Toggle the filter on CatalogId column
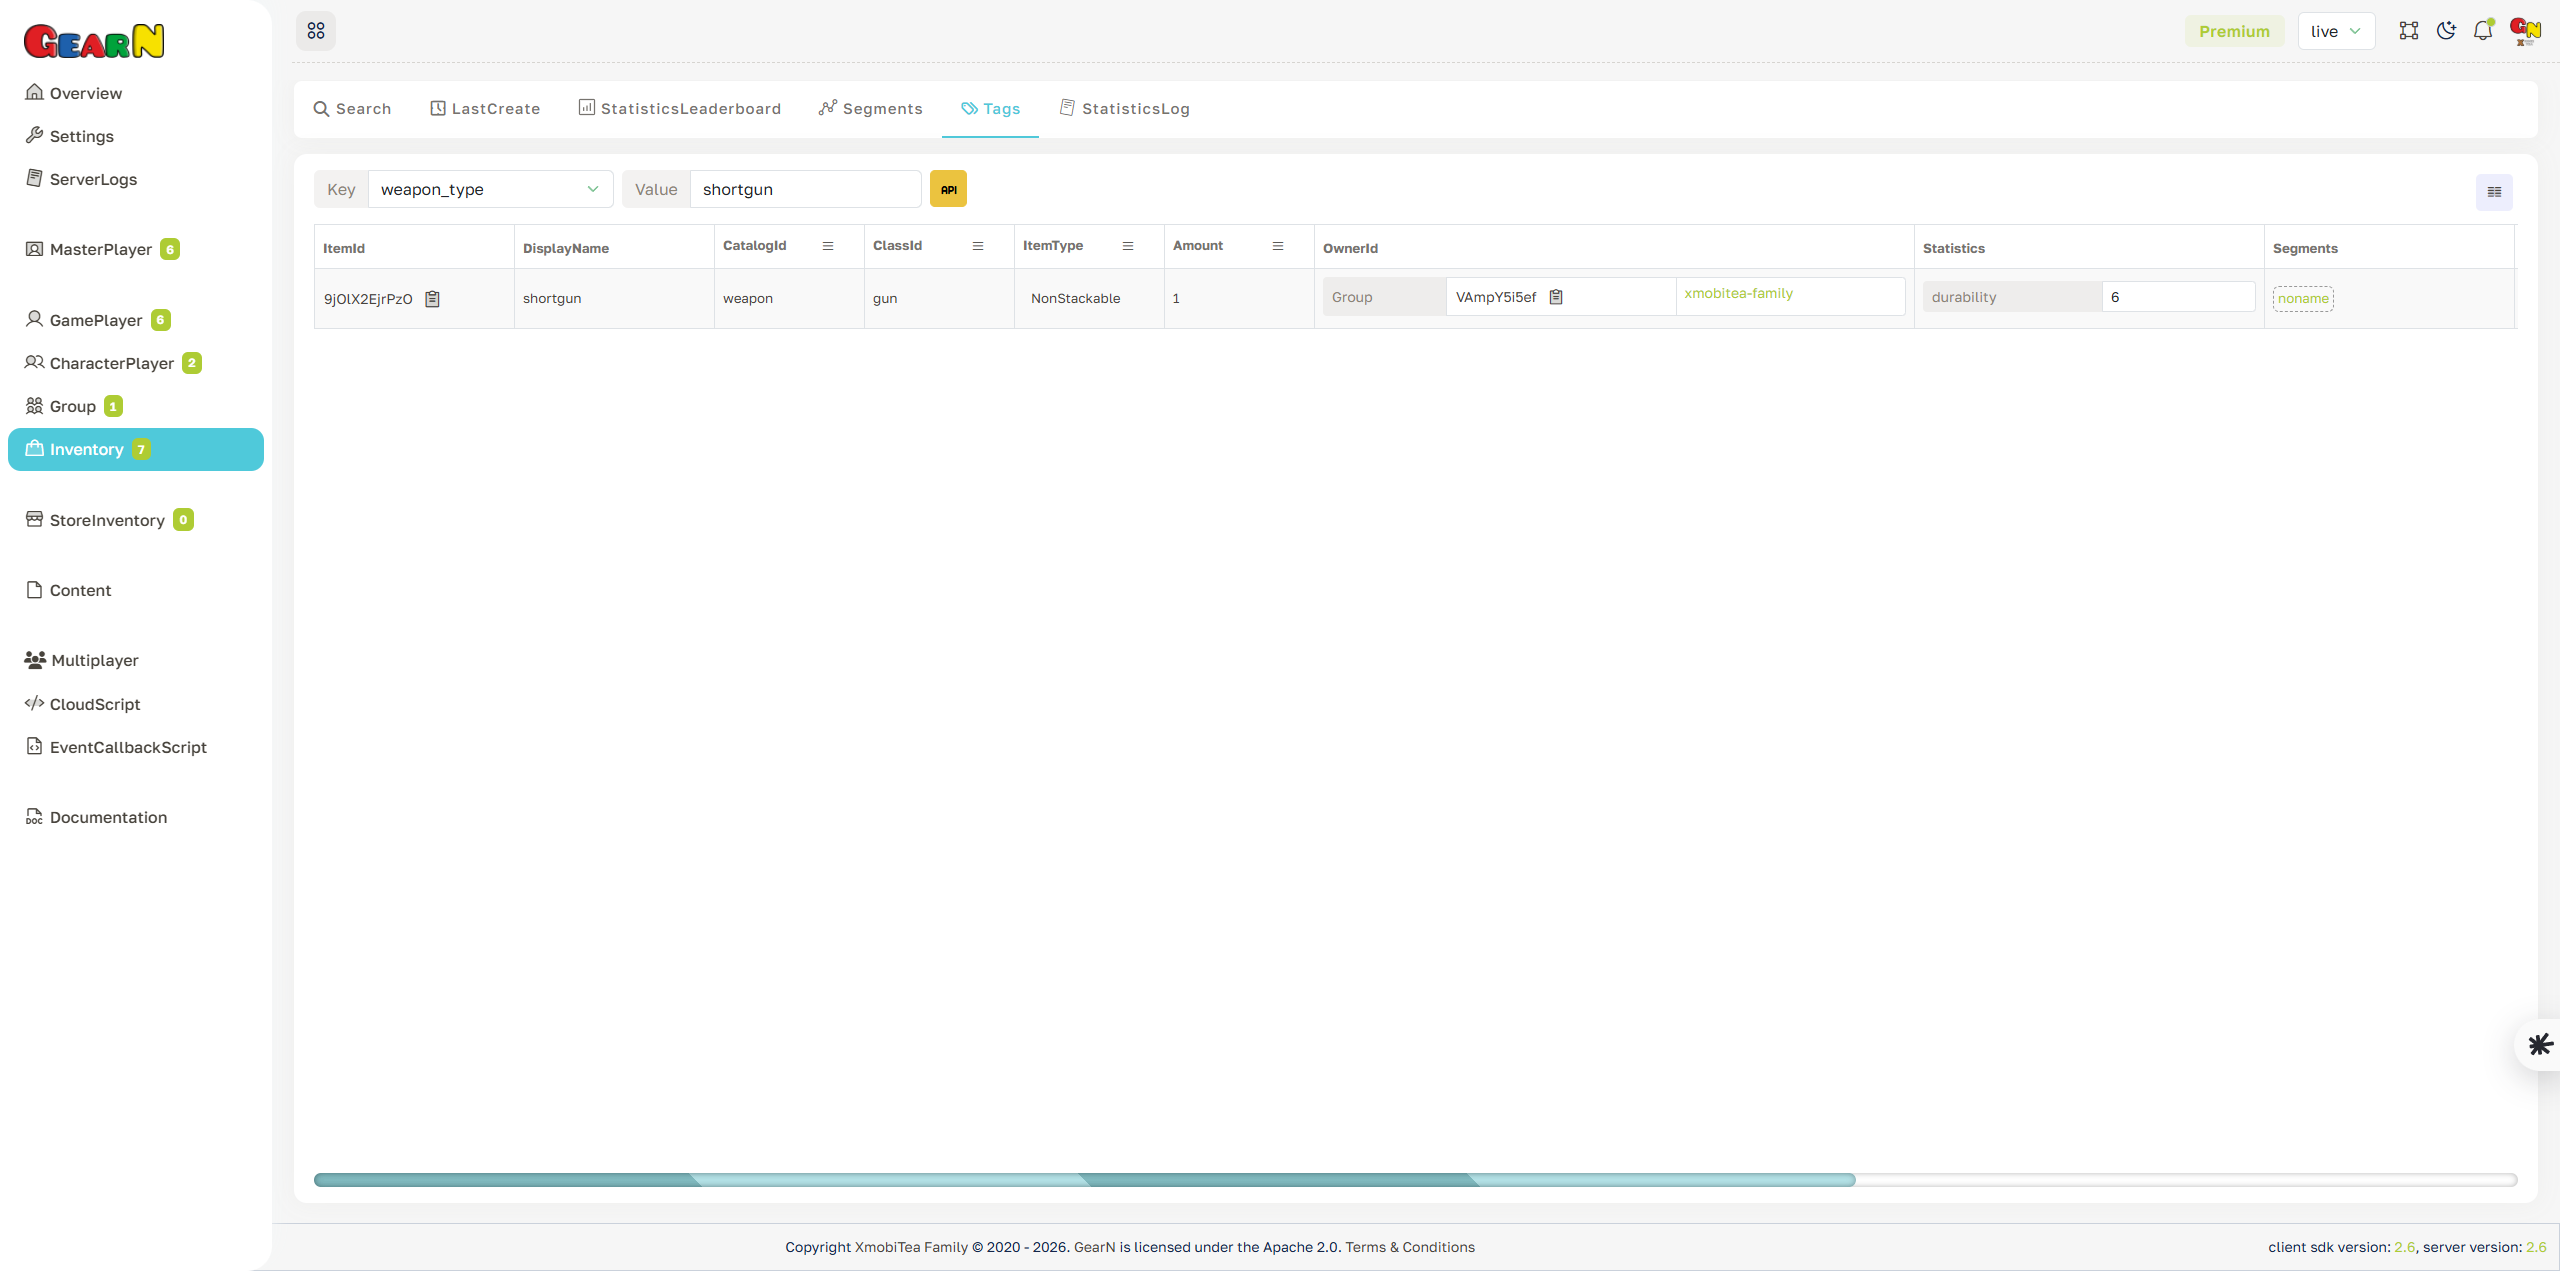The image size is (2560, 1271). click(x=828, y=245)
